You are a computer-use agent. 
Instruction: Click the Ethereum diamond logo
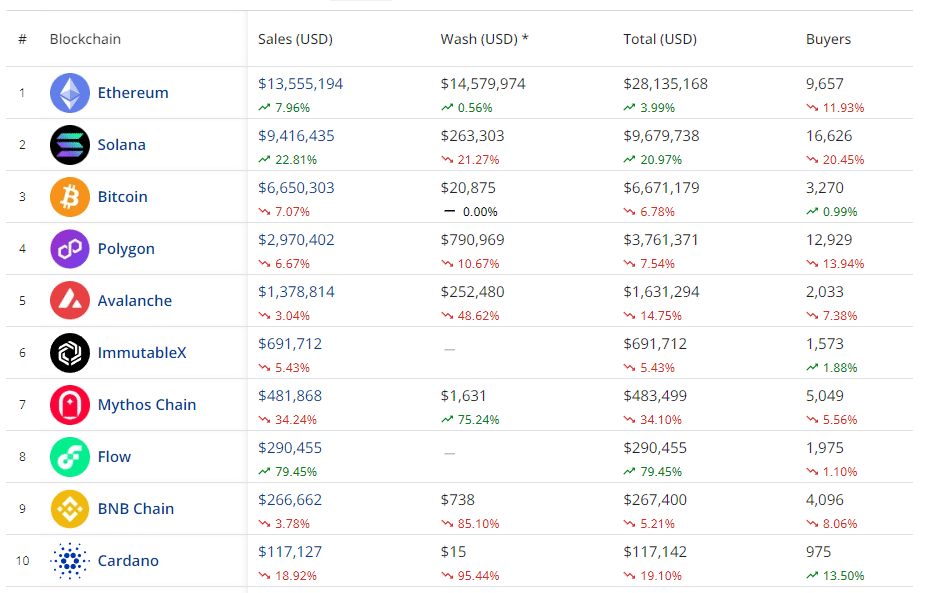[x=68, y=92]
